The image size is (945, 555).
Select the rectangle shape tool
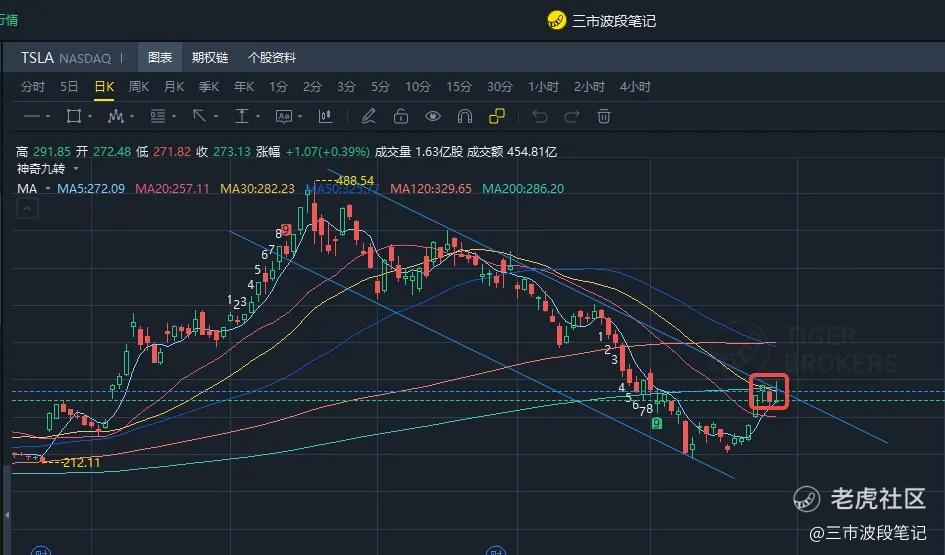[74, 116]
